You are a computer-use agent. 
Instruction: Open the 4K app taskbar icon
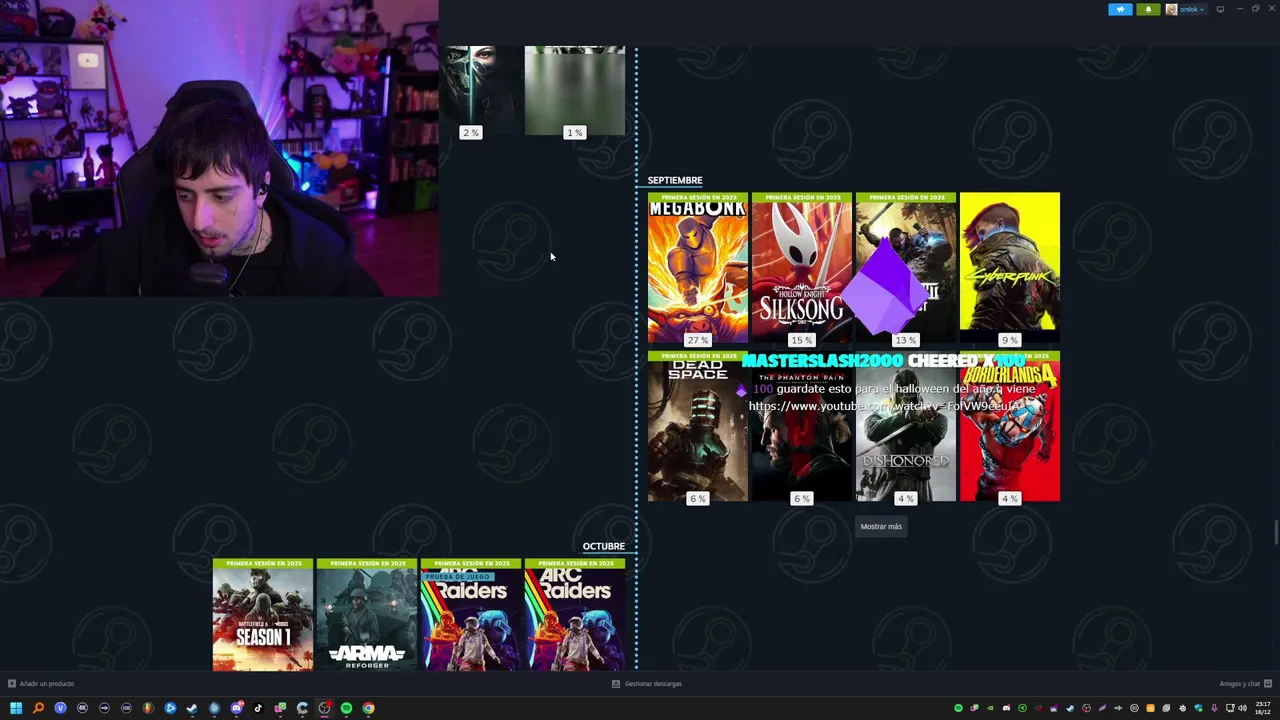pyautogui.click(x=82, y=708)
